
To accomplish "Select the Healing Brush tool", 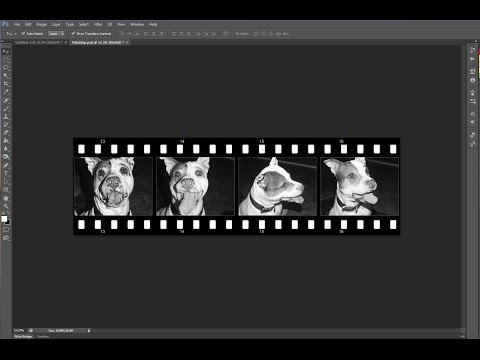I will coord(6,100).
